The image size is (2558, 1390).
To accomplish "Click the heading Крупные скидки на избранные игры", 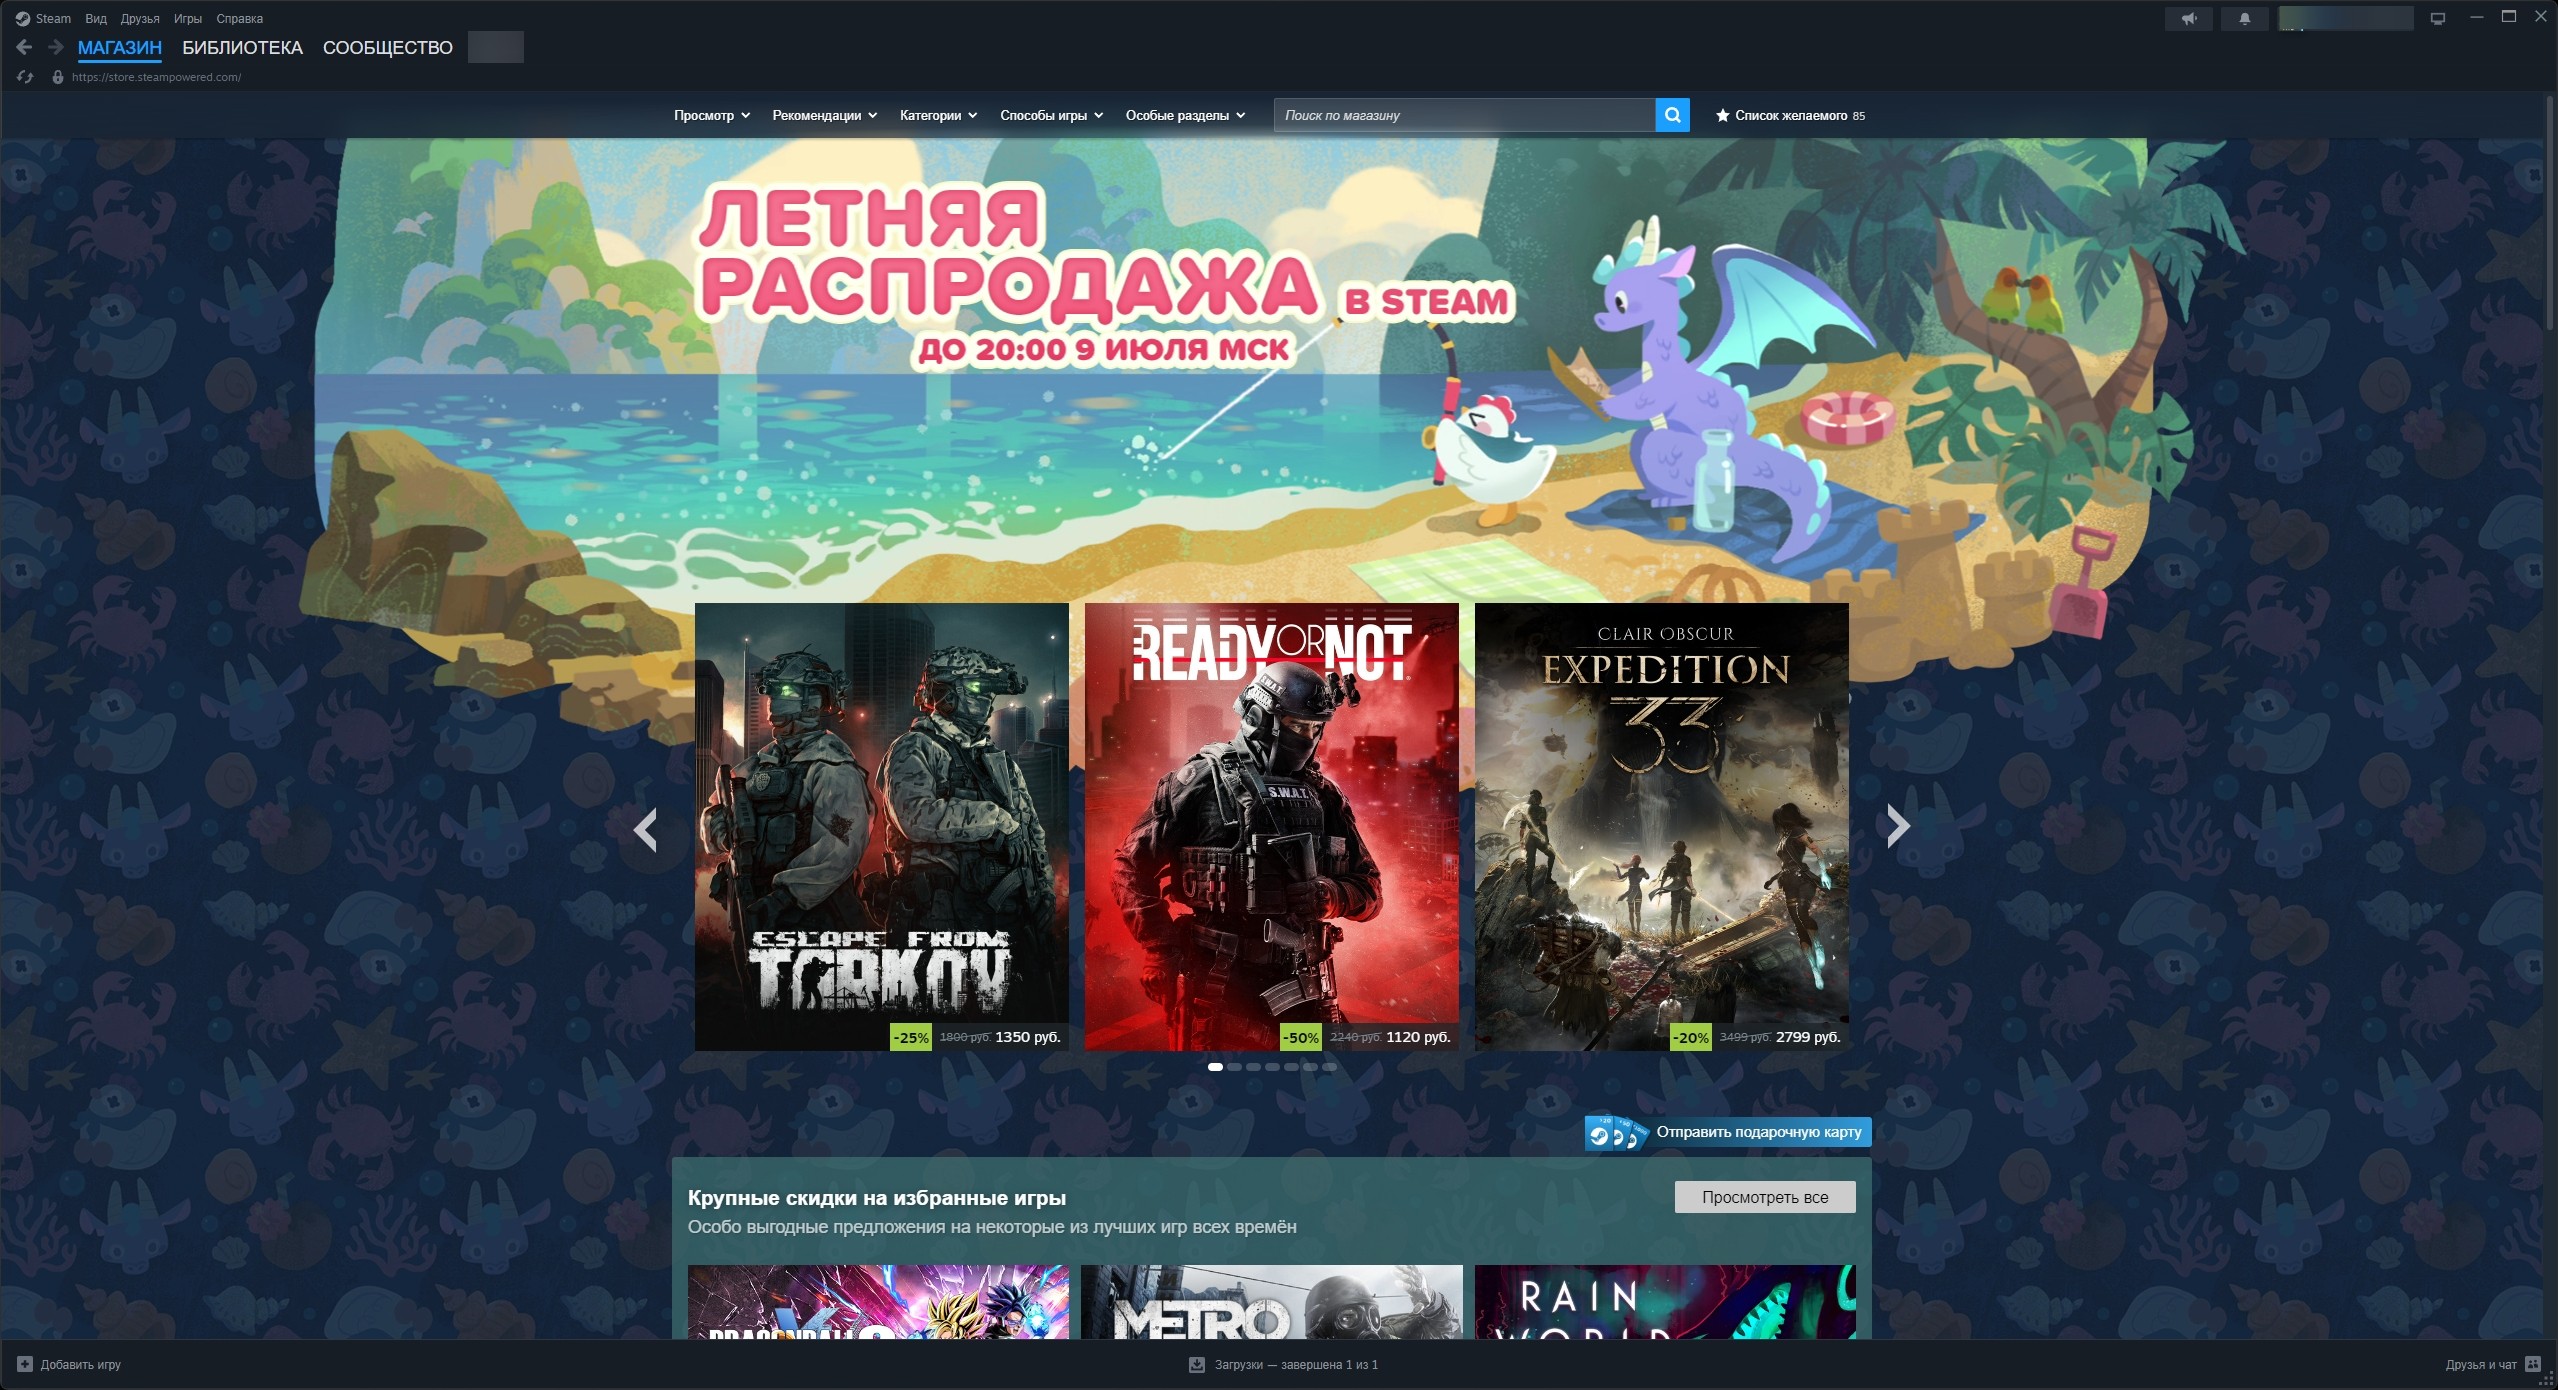I will [x=877, y=1198].
